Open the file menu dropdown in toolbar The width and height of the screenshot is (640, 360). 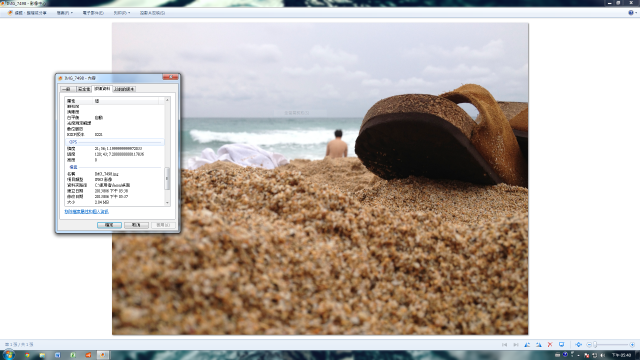coord(64,13)
